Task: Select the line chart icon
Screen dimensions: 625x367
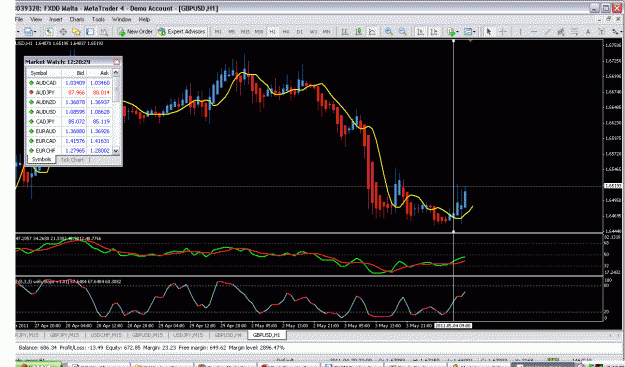Action: pos(372,31)
